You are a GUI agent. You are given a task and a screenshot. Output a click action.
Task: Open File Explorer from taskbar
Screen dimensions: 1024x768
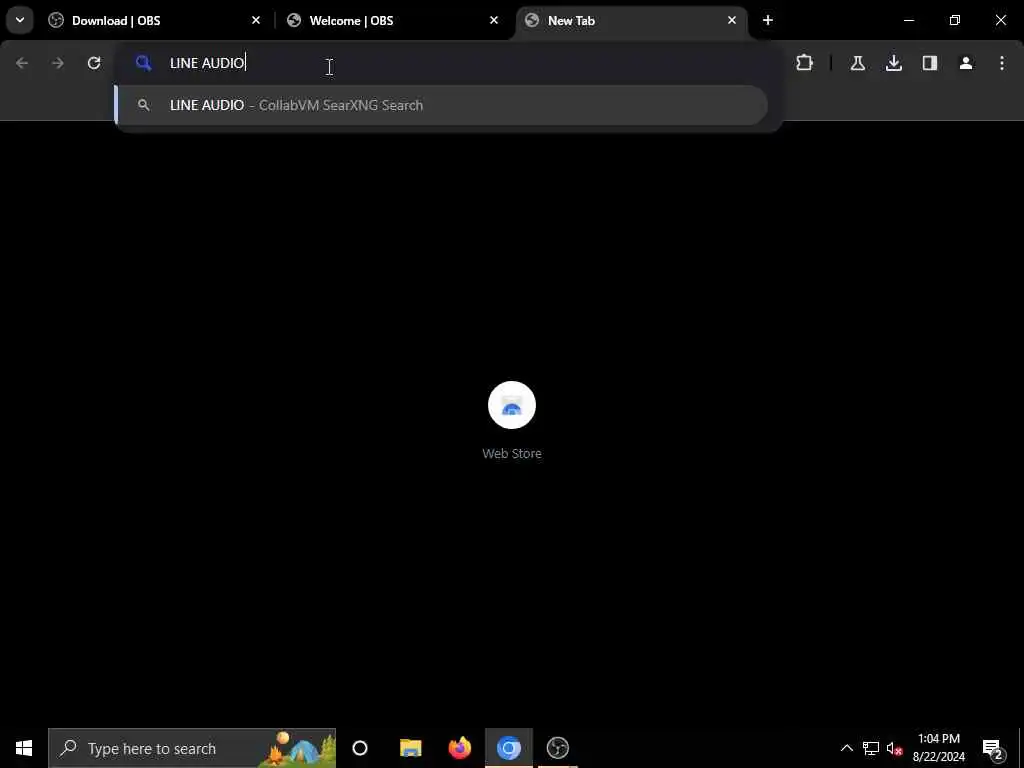[411, 748]
